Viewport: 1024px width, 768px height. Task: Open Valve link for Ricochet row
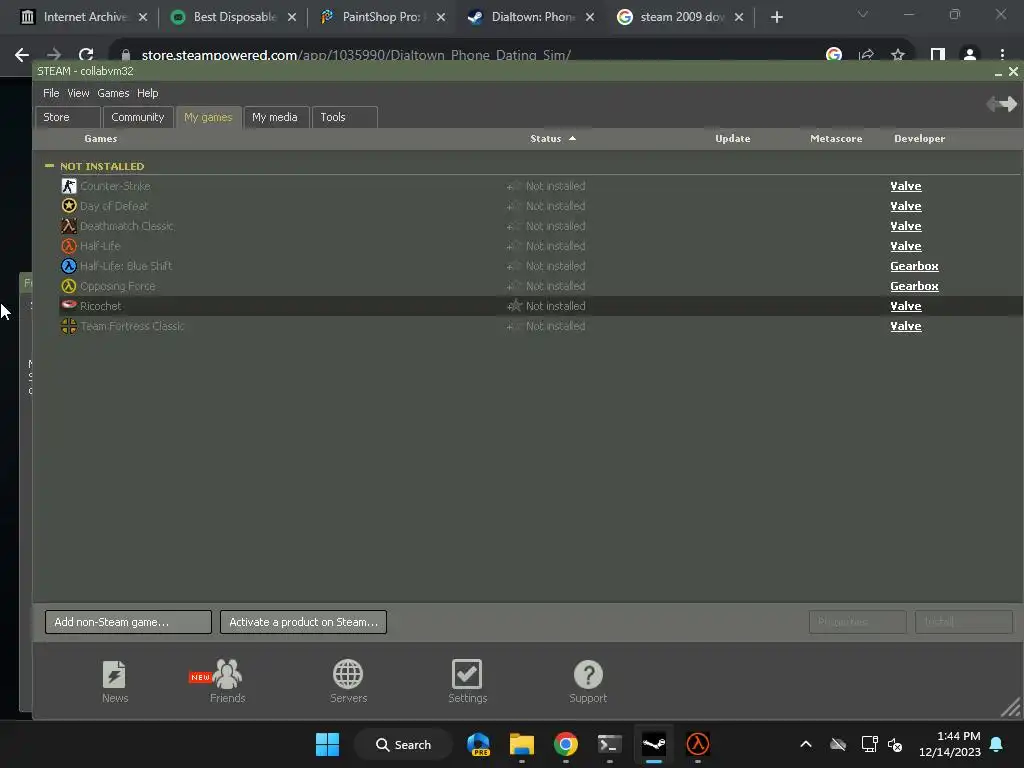[x=906, y=306]
